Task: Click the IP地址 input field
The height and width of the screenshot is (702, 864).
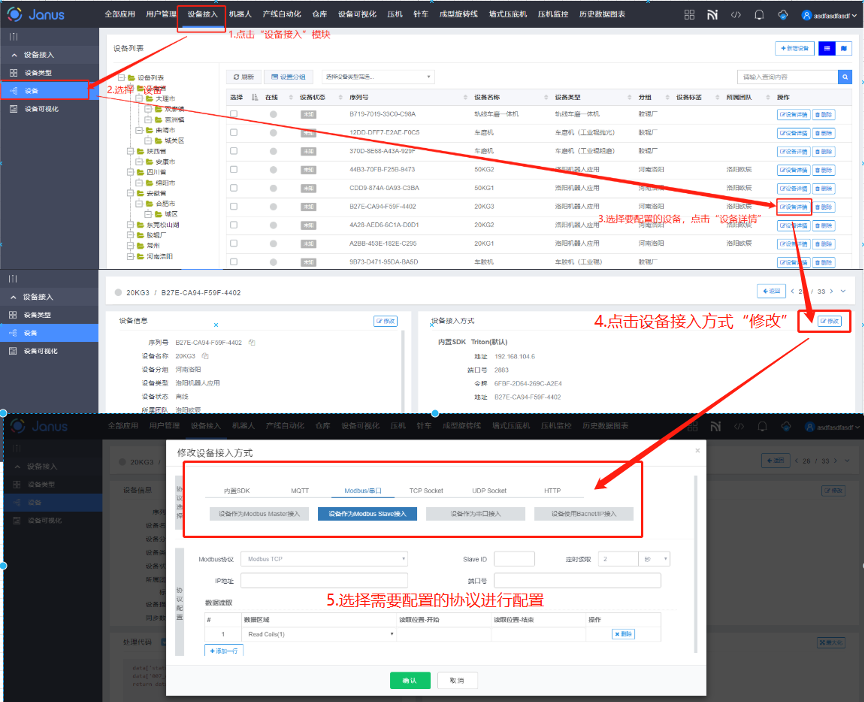Action: 324,581
